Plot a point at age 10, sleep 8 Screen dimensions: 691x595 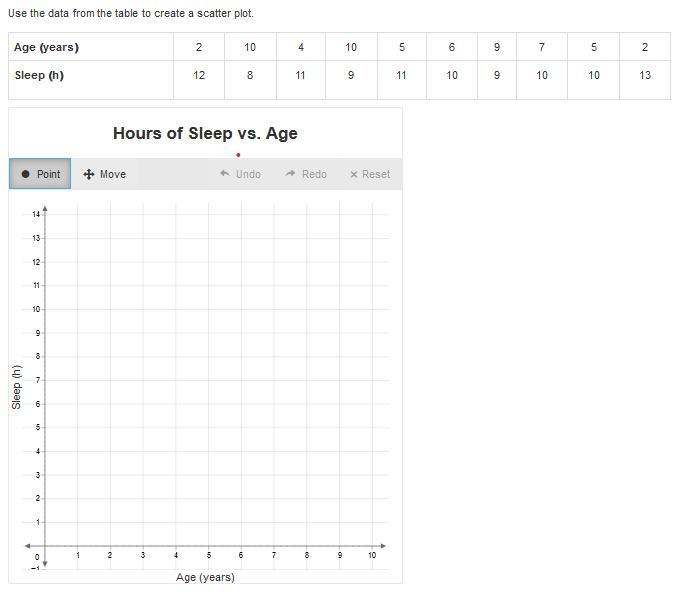coord(372,357)
